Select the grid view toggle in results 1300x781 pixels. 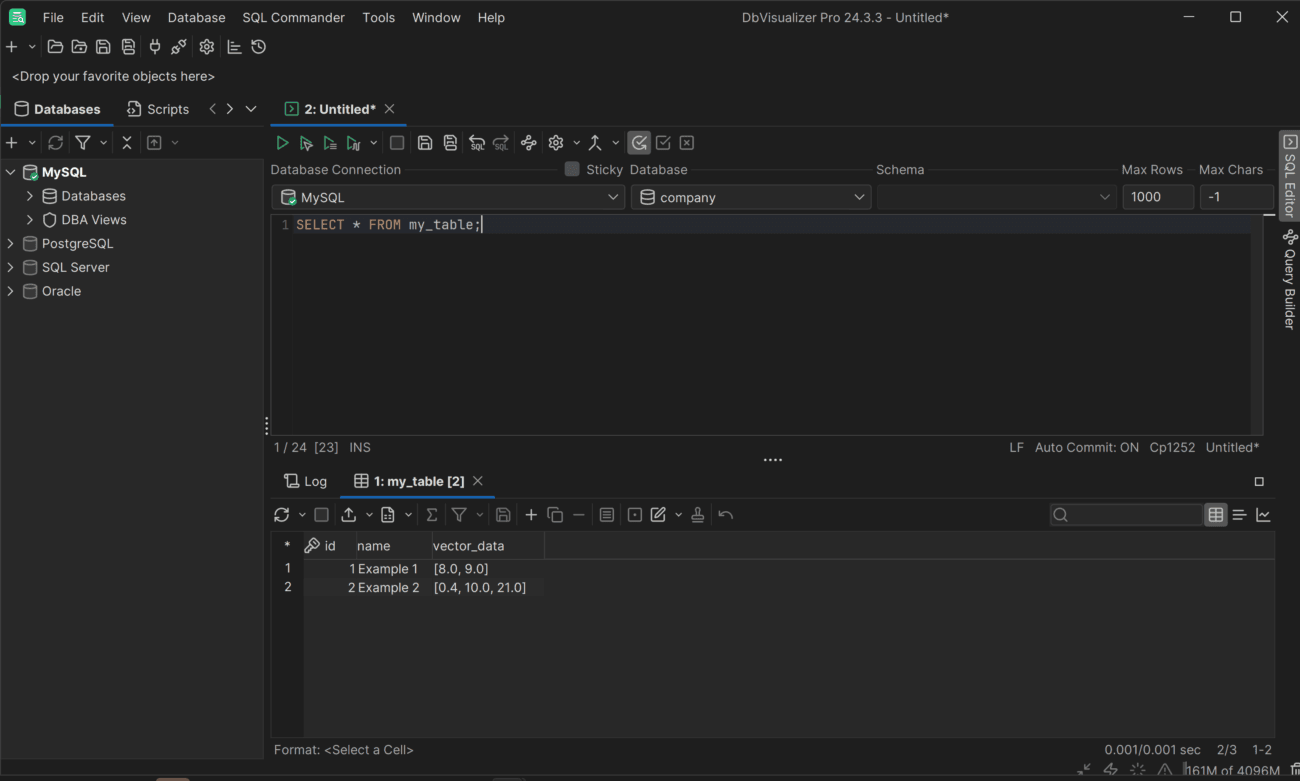tap(1215, 515)
